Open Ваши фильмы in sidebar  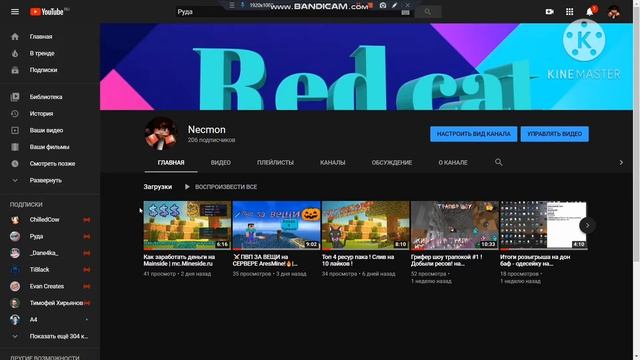(50, 147)
